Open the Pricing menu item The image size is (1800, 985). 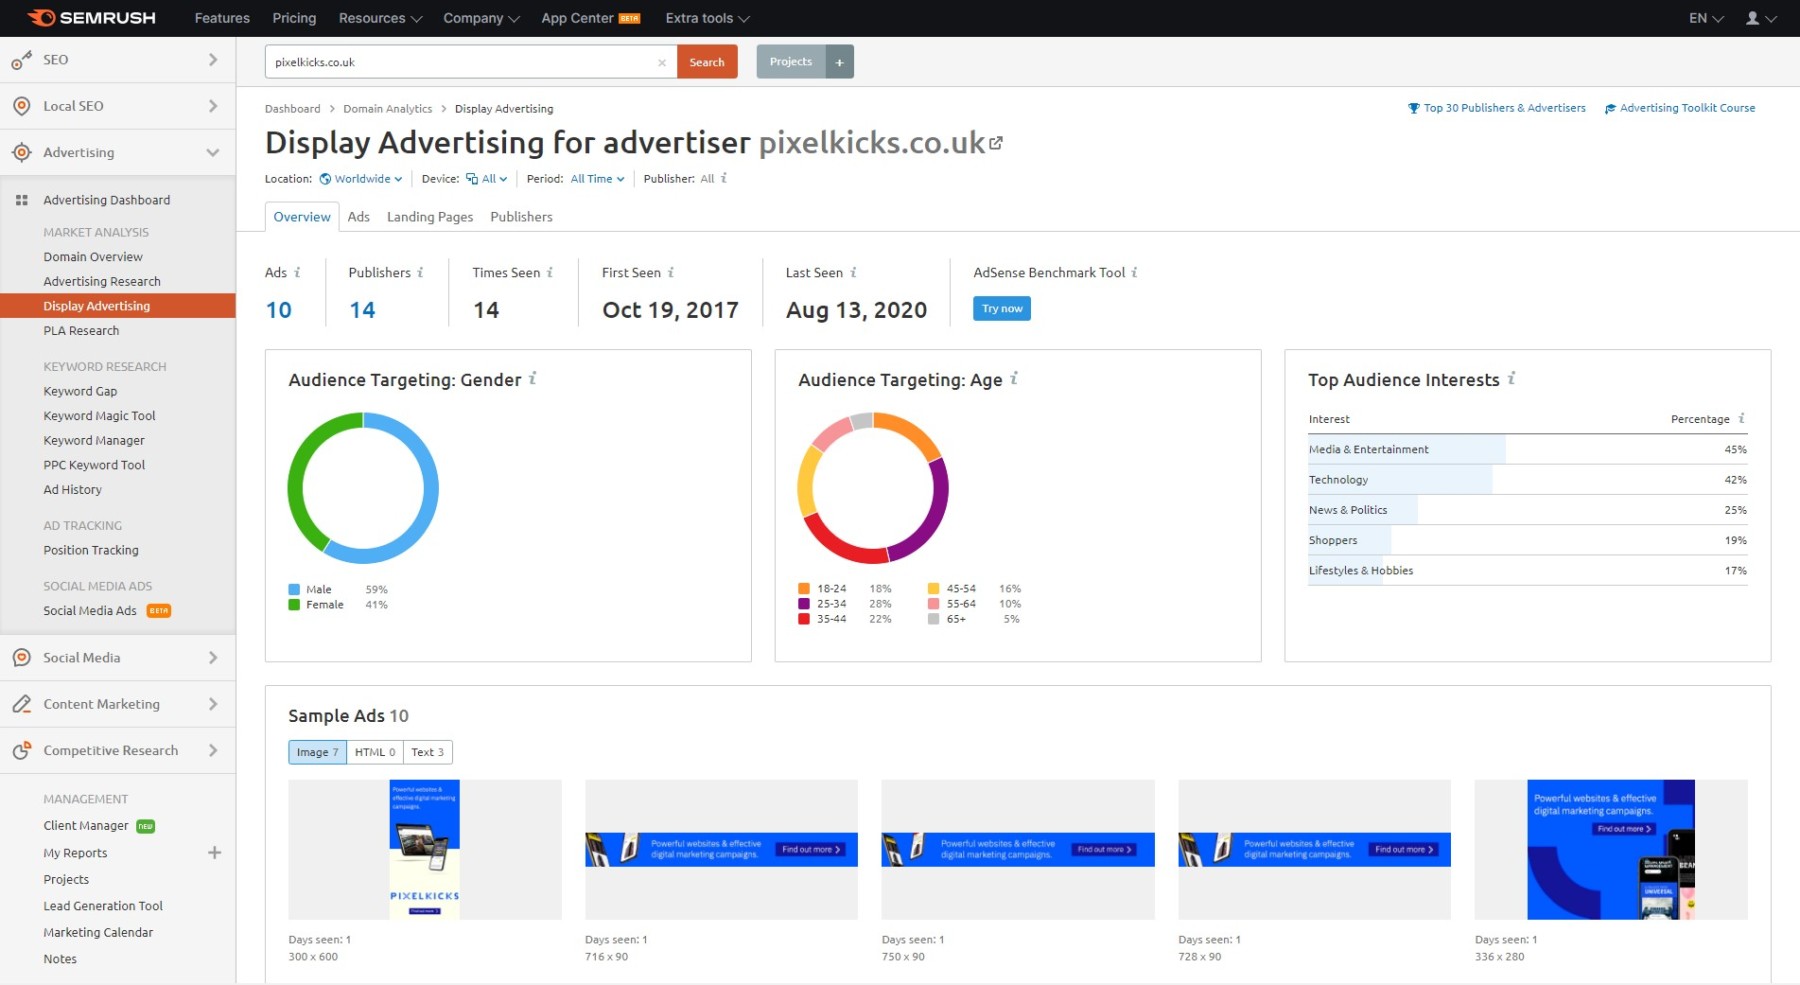(x=294, y=18)
